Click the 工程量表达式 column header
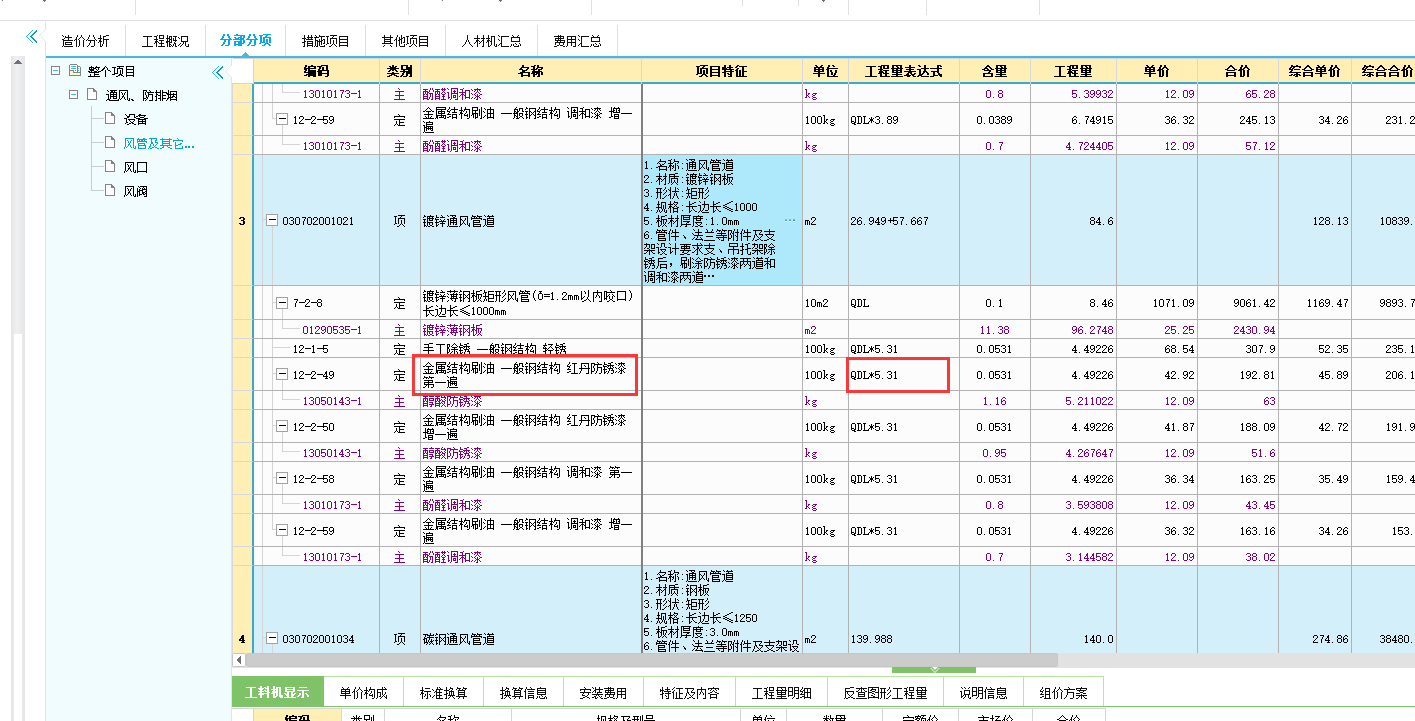1415x721 pixels. click(x=903, y=71)
